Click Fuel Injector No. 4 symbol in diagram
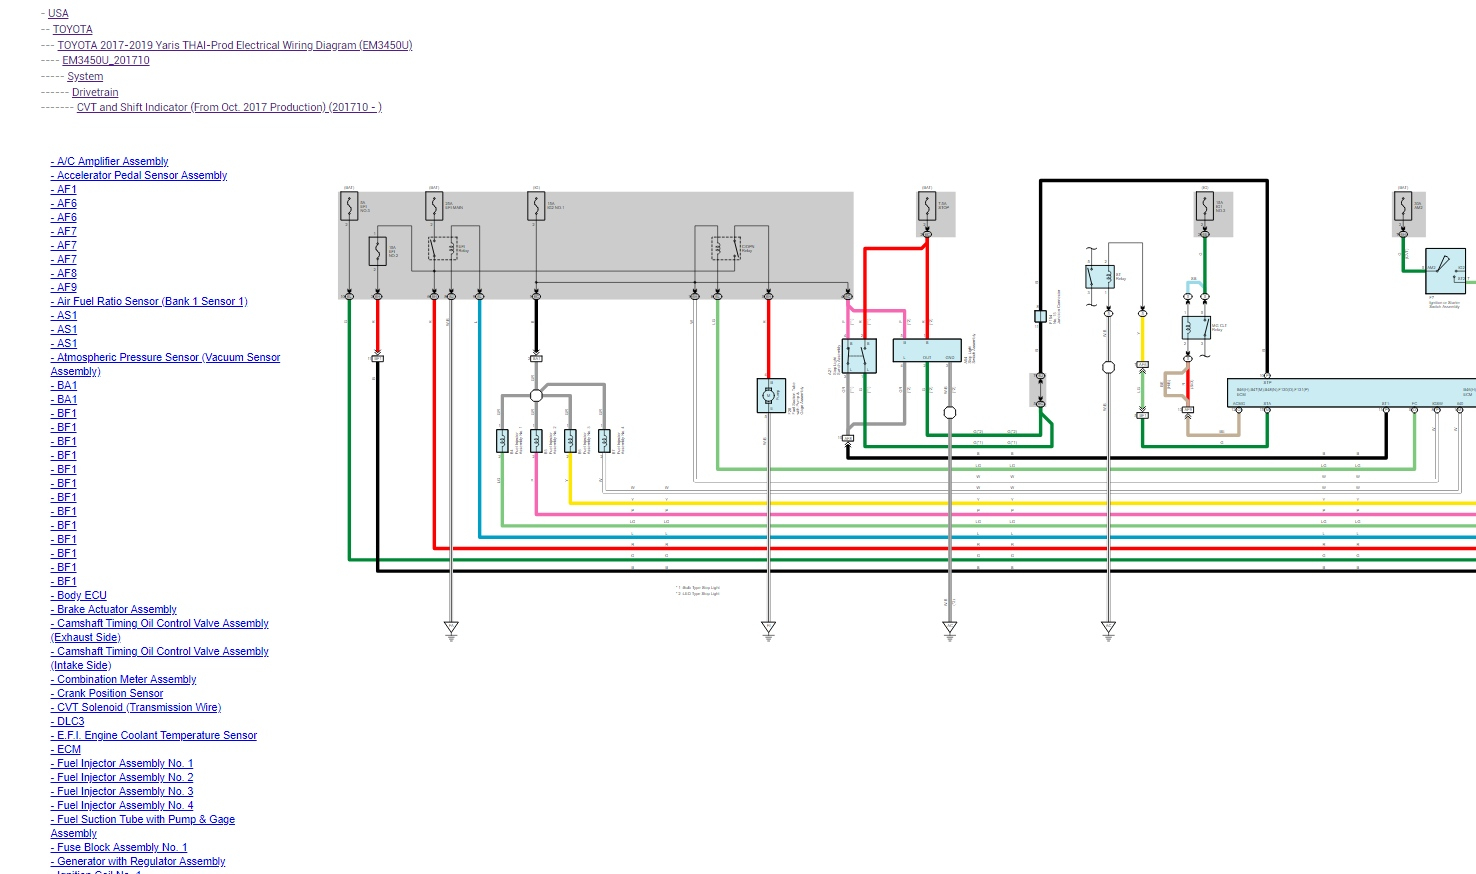Viewport: 1476px width, 874px height. point(604,441)
